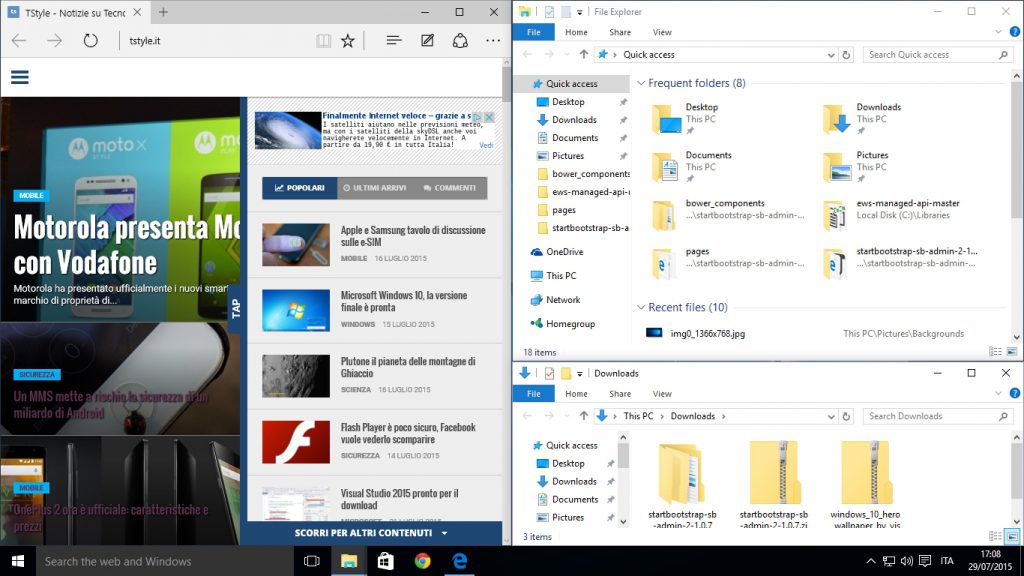
Task: Open the Edge Share icon
Action: [460, 40]
